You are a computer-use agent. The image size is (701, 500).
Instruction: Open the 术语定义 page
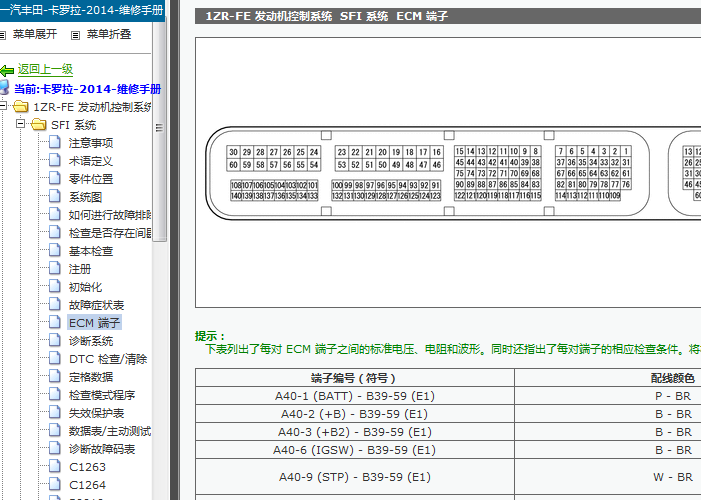coord(90,161)
